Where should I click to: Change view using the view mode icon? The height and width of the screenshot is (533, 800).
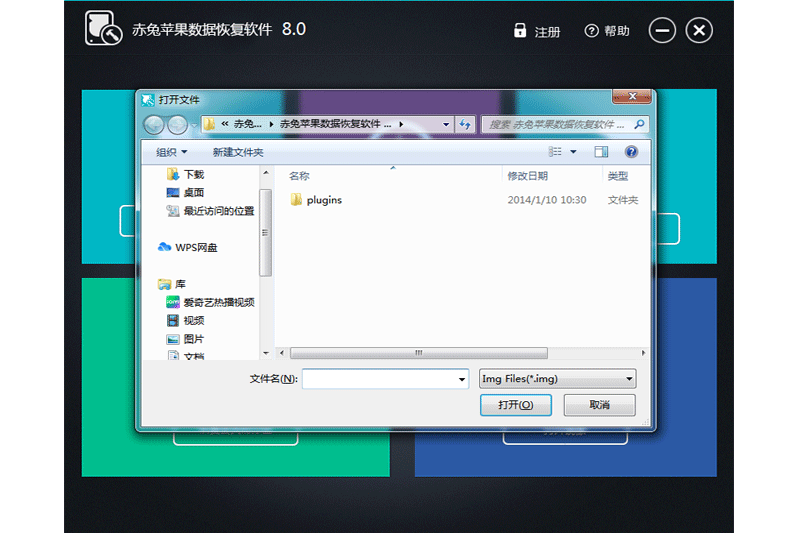[x=555, y=151]
